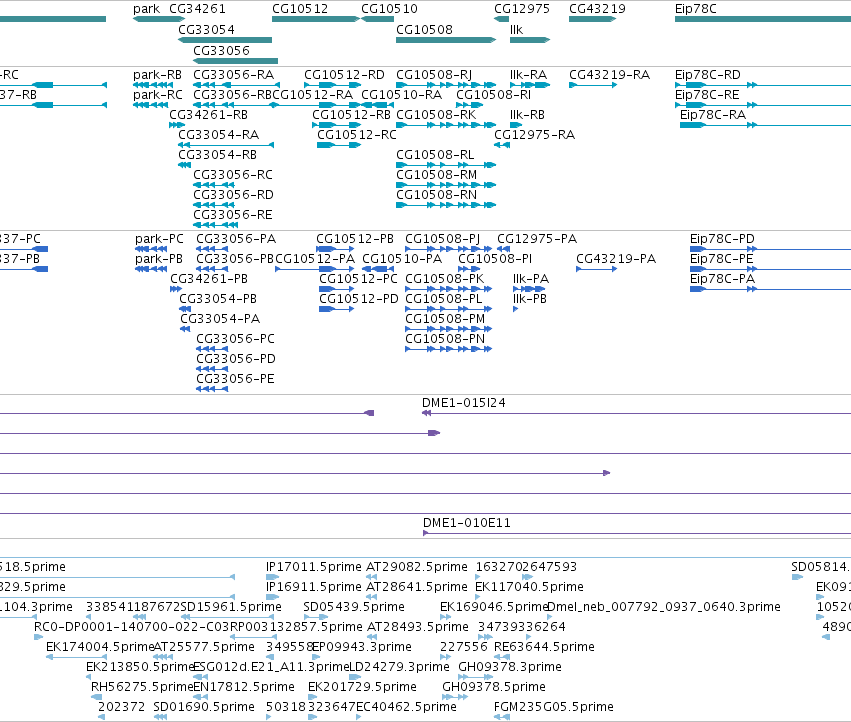Click transcript CG34261-RB

(208, 115)
